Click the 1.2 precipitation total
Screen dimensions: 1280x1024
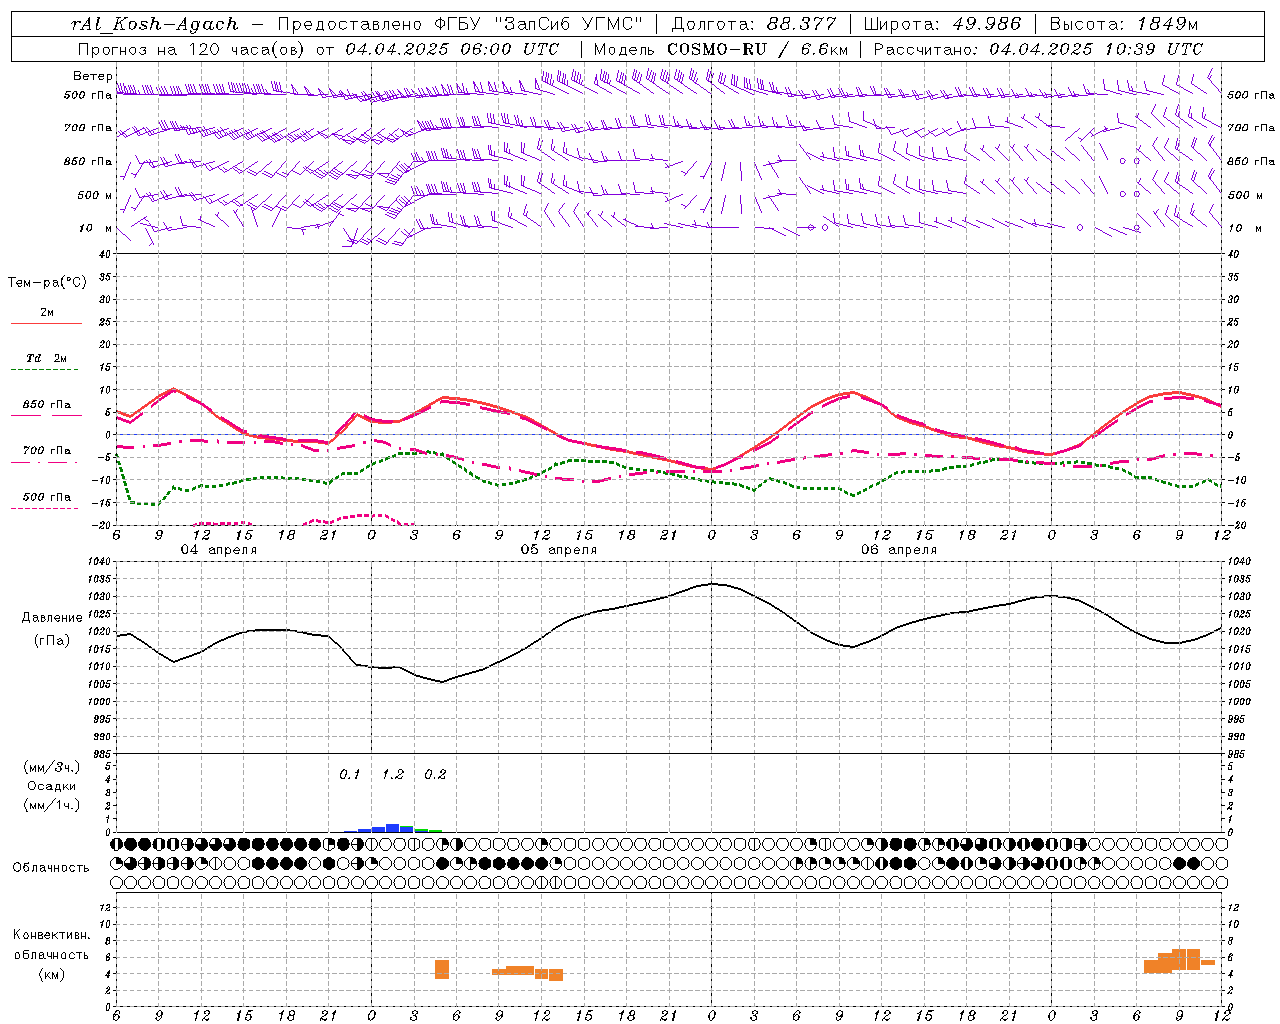coord(393,774)
